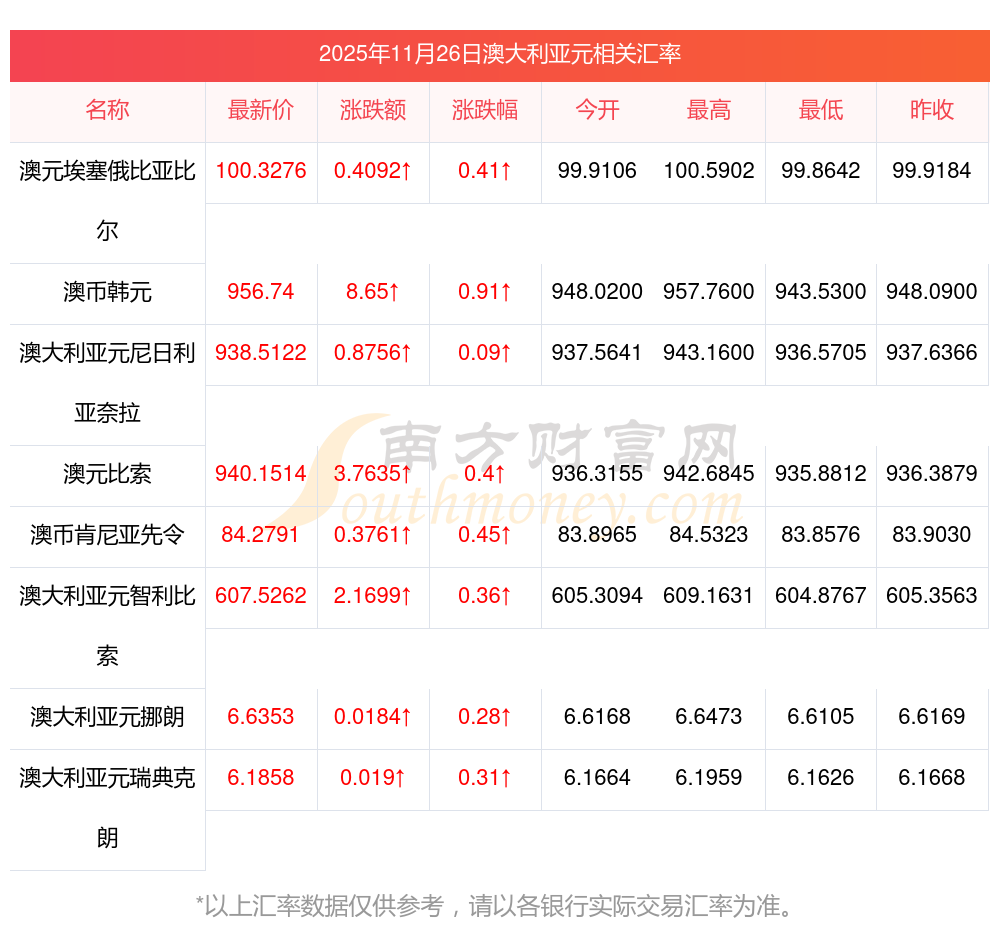Select the 最低 column header
The width and height of the screenshot is (1000, 937).
pyautogui.click(x=821, y=110)
